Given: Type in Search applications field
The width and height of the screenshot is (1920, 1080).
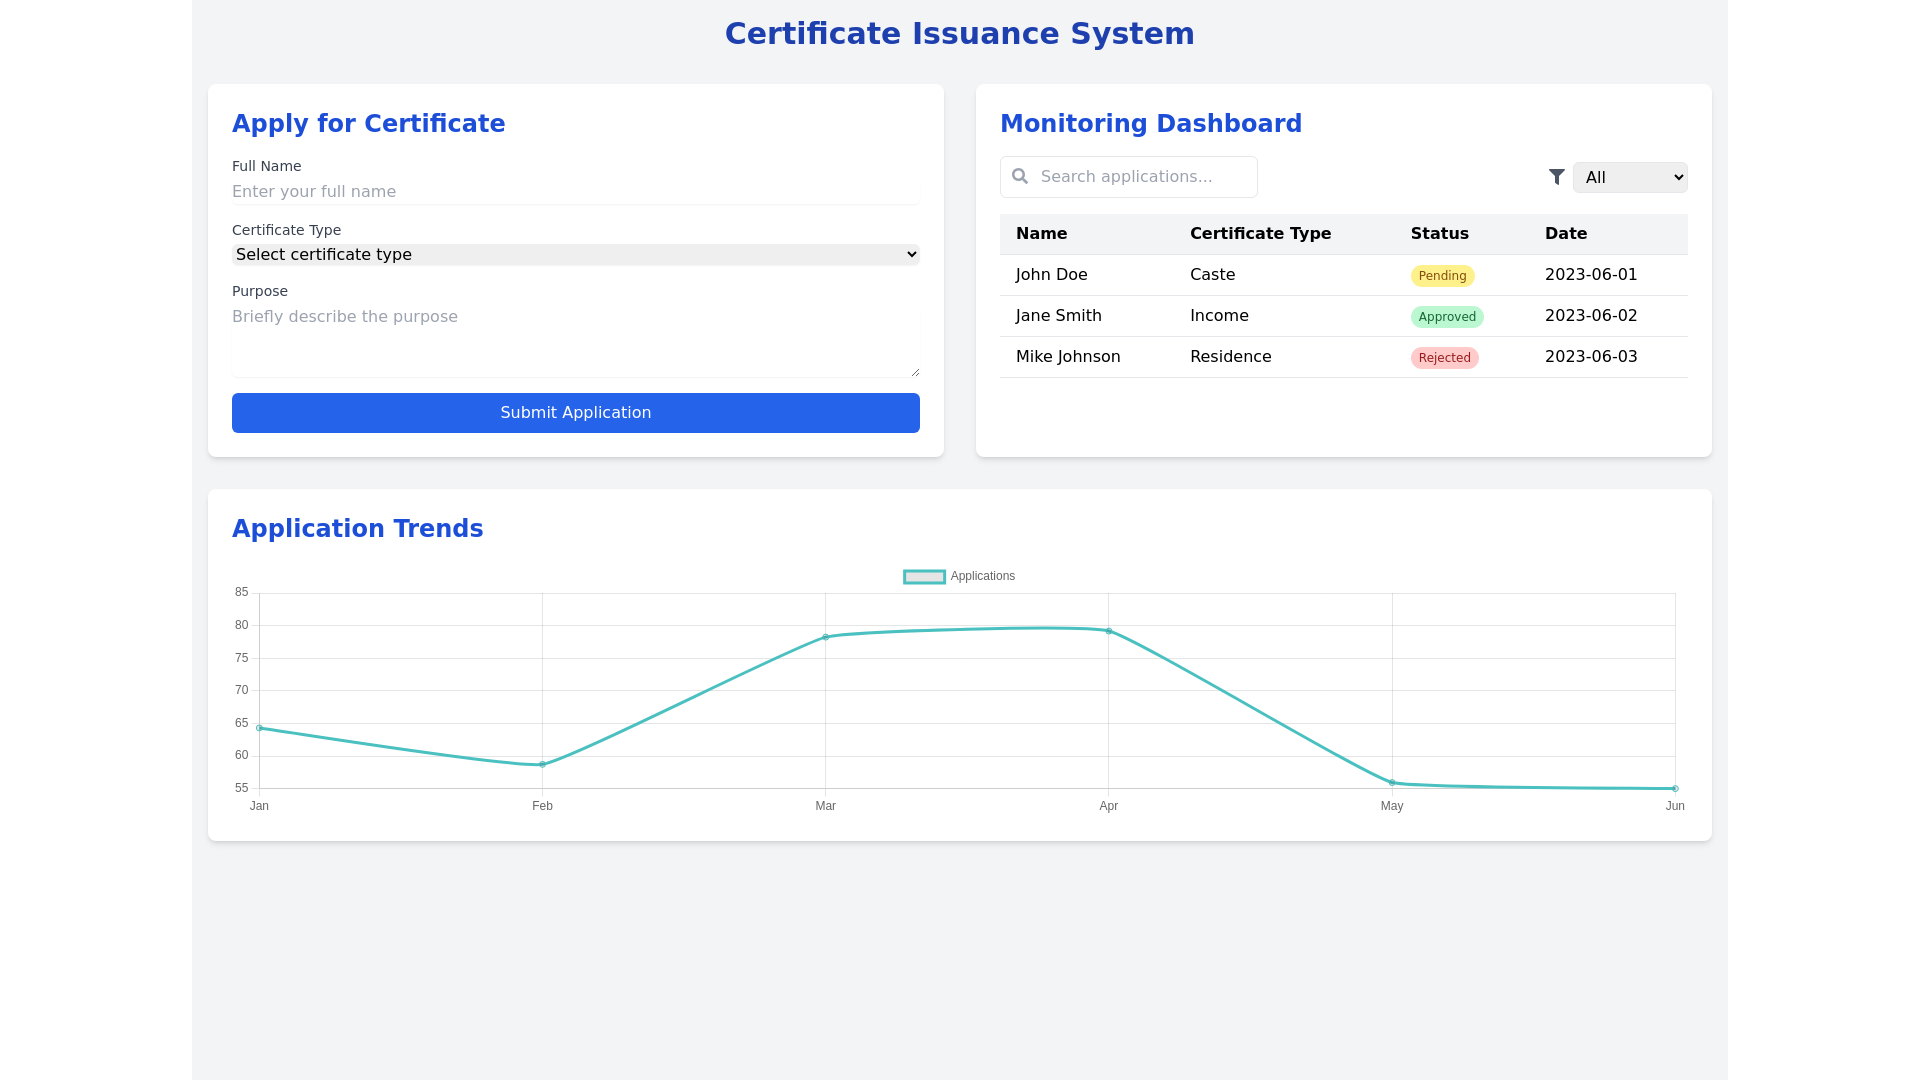Looking at the screenshot, I should [1140, 177].
